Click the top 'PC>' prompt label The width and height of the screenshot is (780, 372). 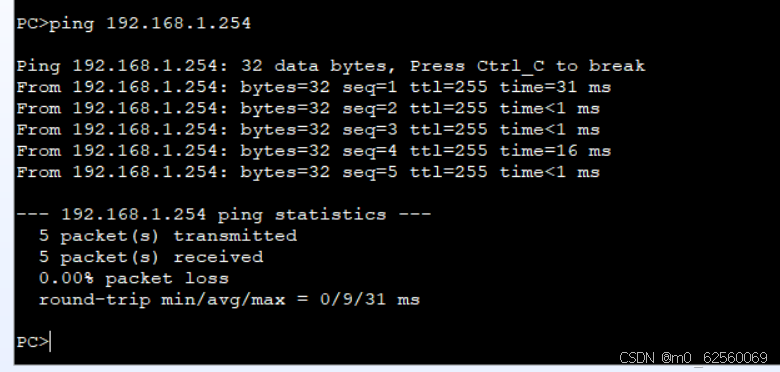tap(32, 23)
